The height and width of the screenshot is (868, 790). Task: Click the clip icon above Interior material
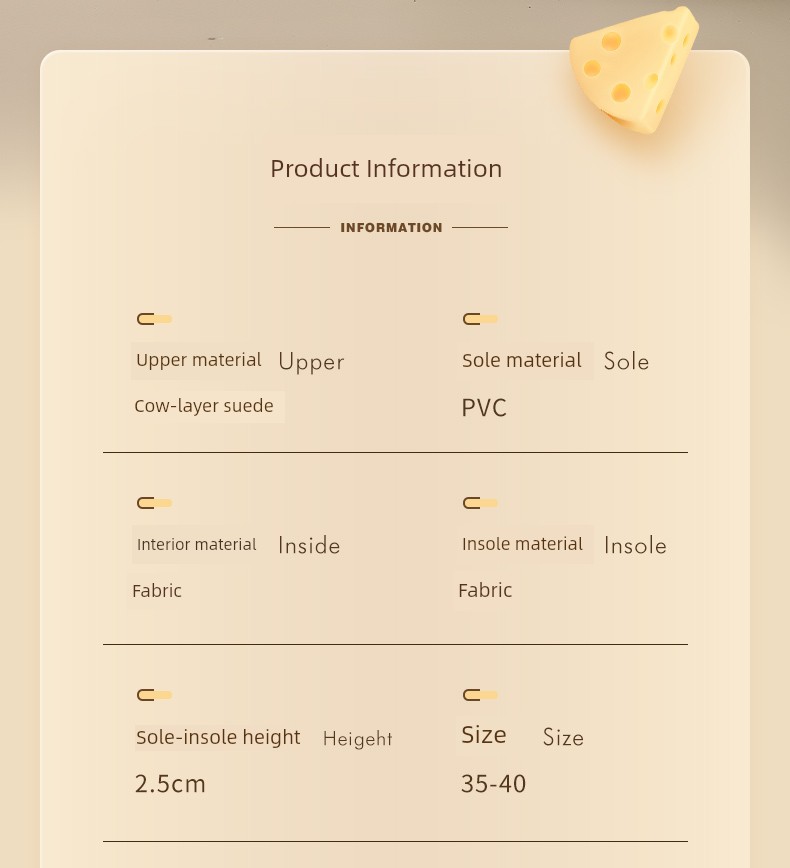(154, 503)
